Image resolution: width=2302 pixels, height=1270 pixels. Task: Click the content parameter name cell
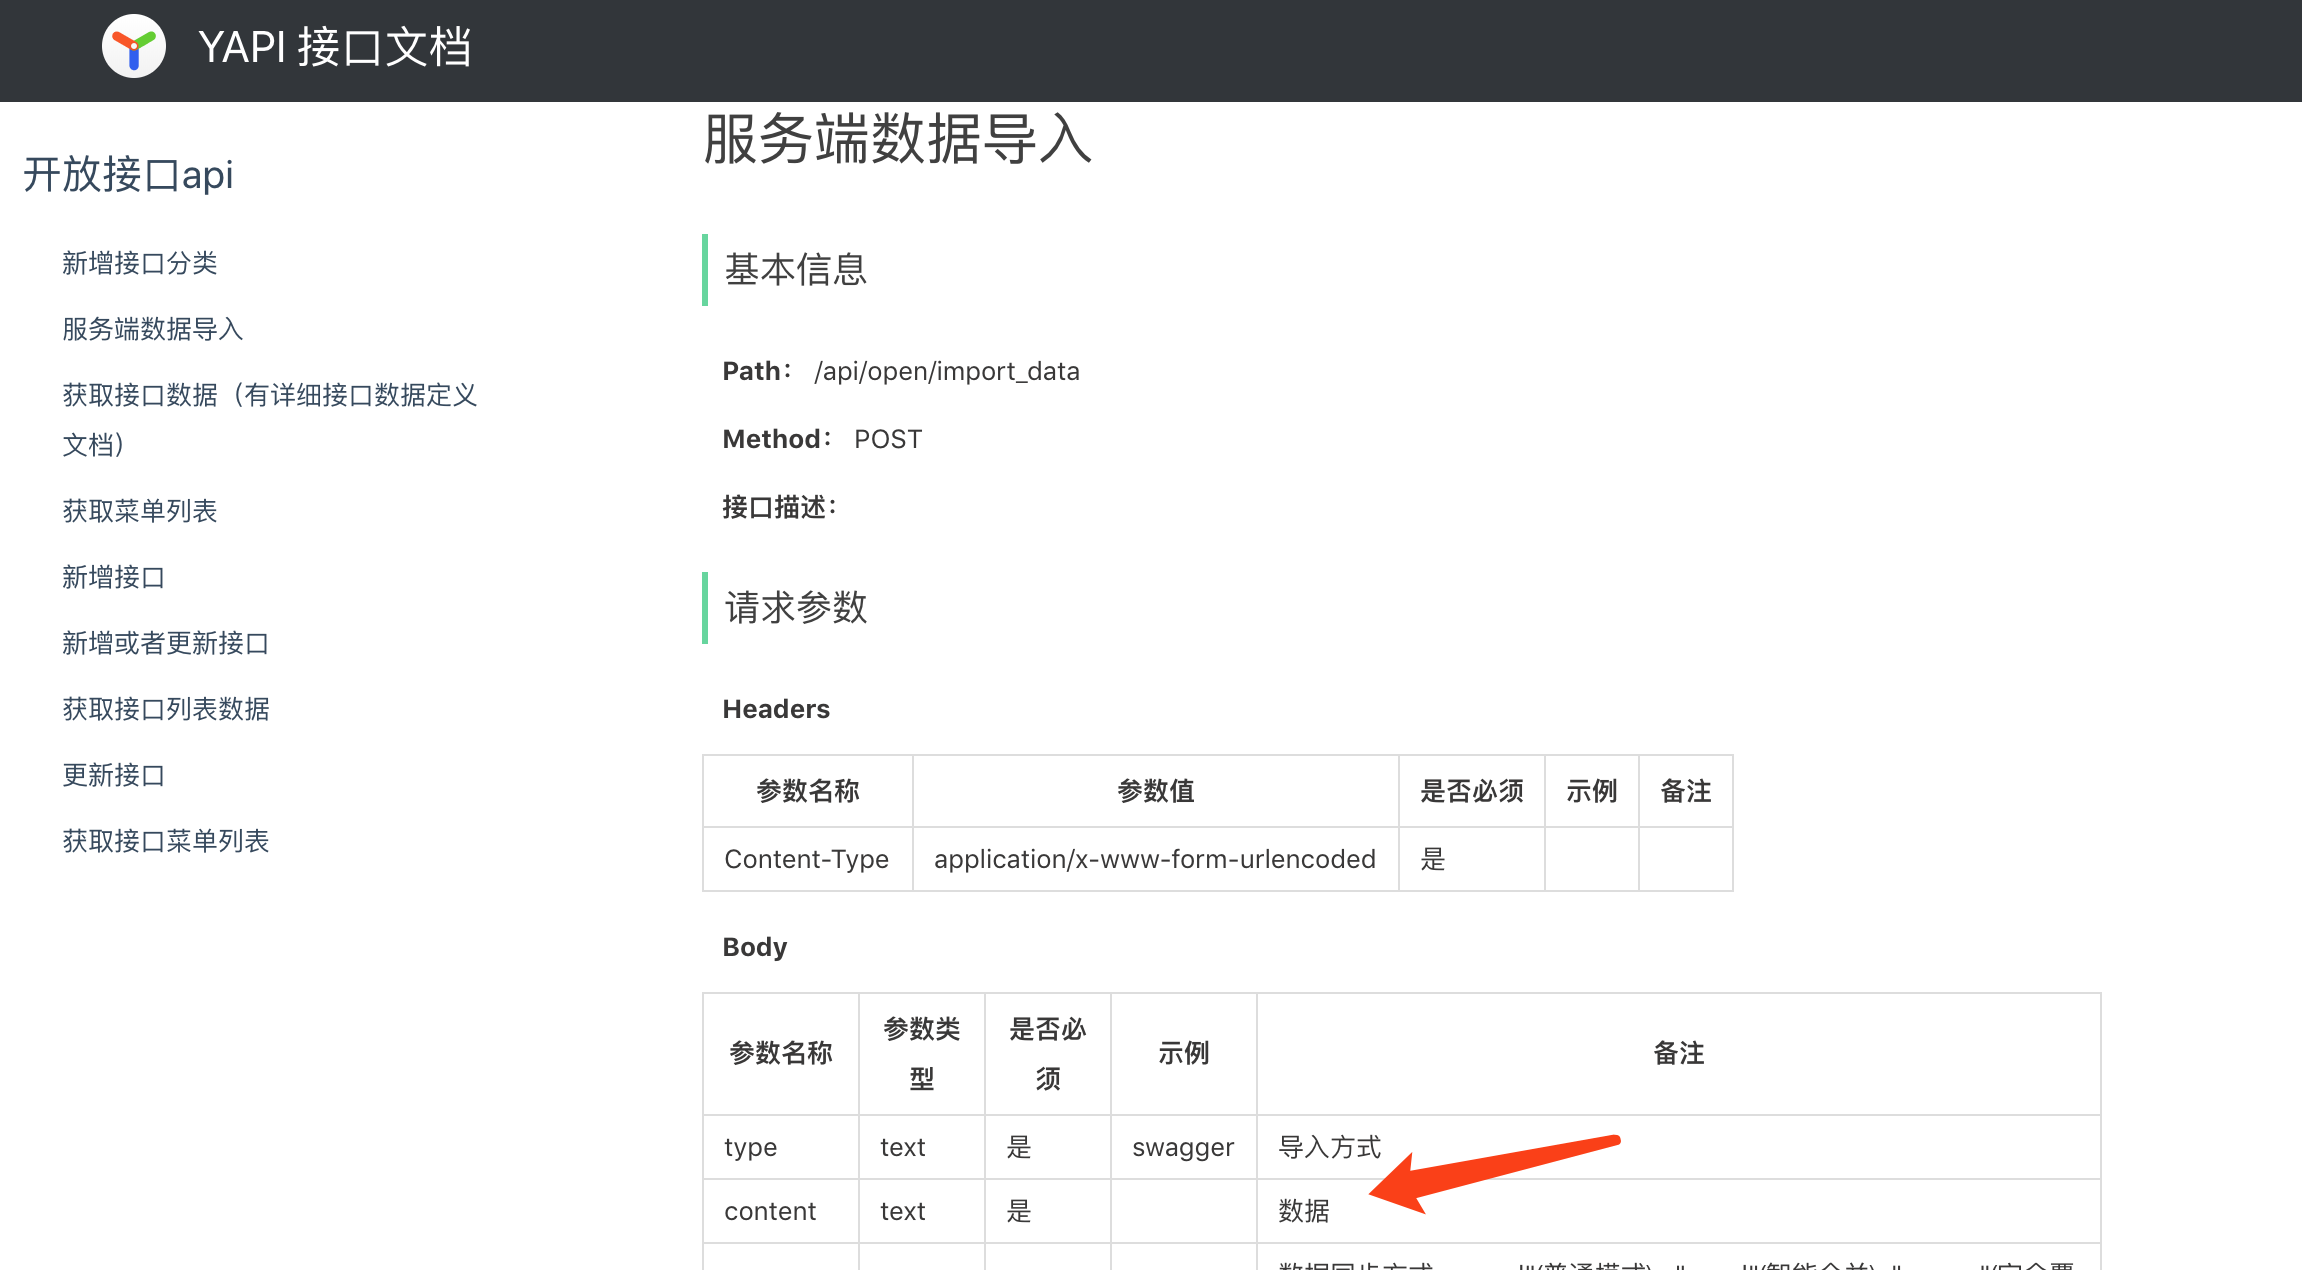781,1211
